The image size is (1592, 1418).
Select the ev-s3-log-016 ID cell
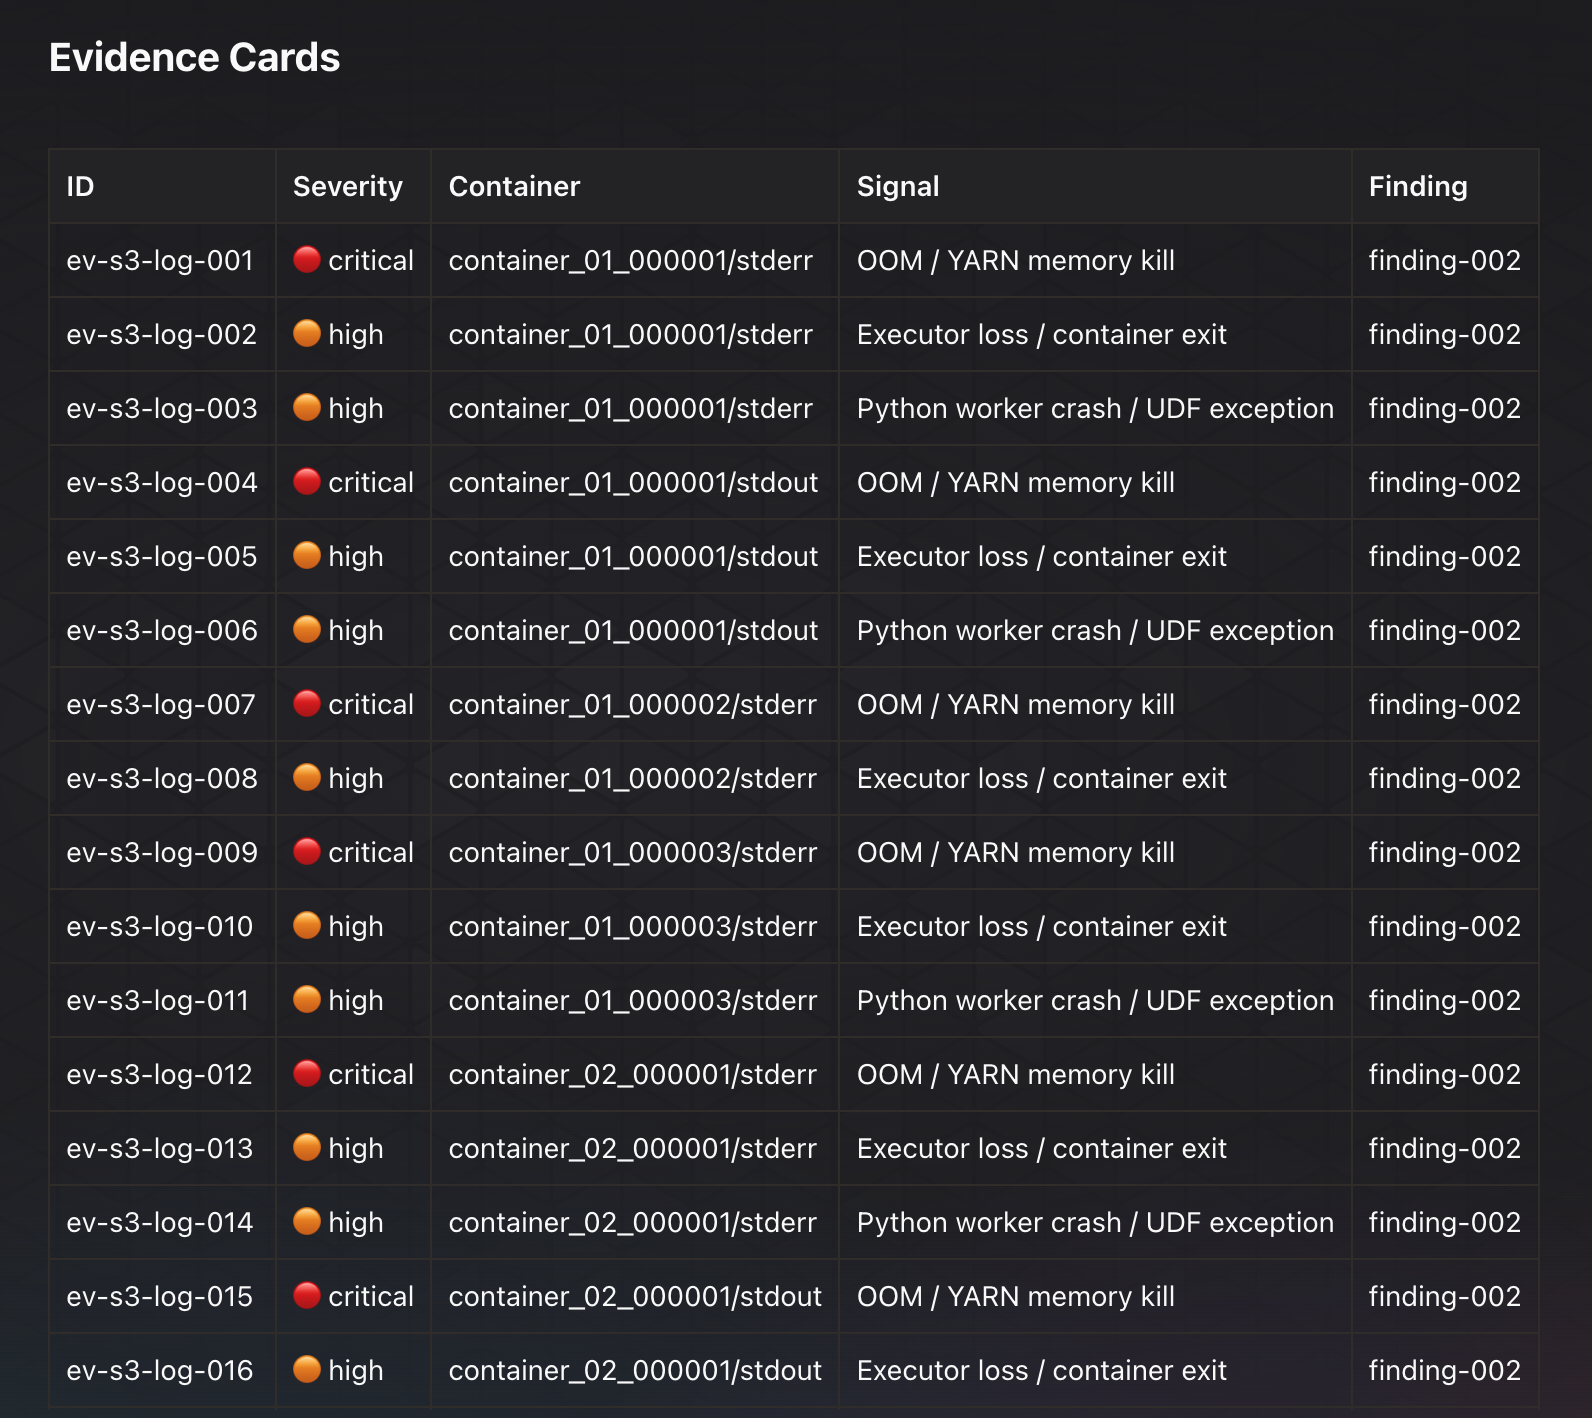pyautogui.click(x=160, y=1370)
